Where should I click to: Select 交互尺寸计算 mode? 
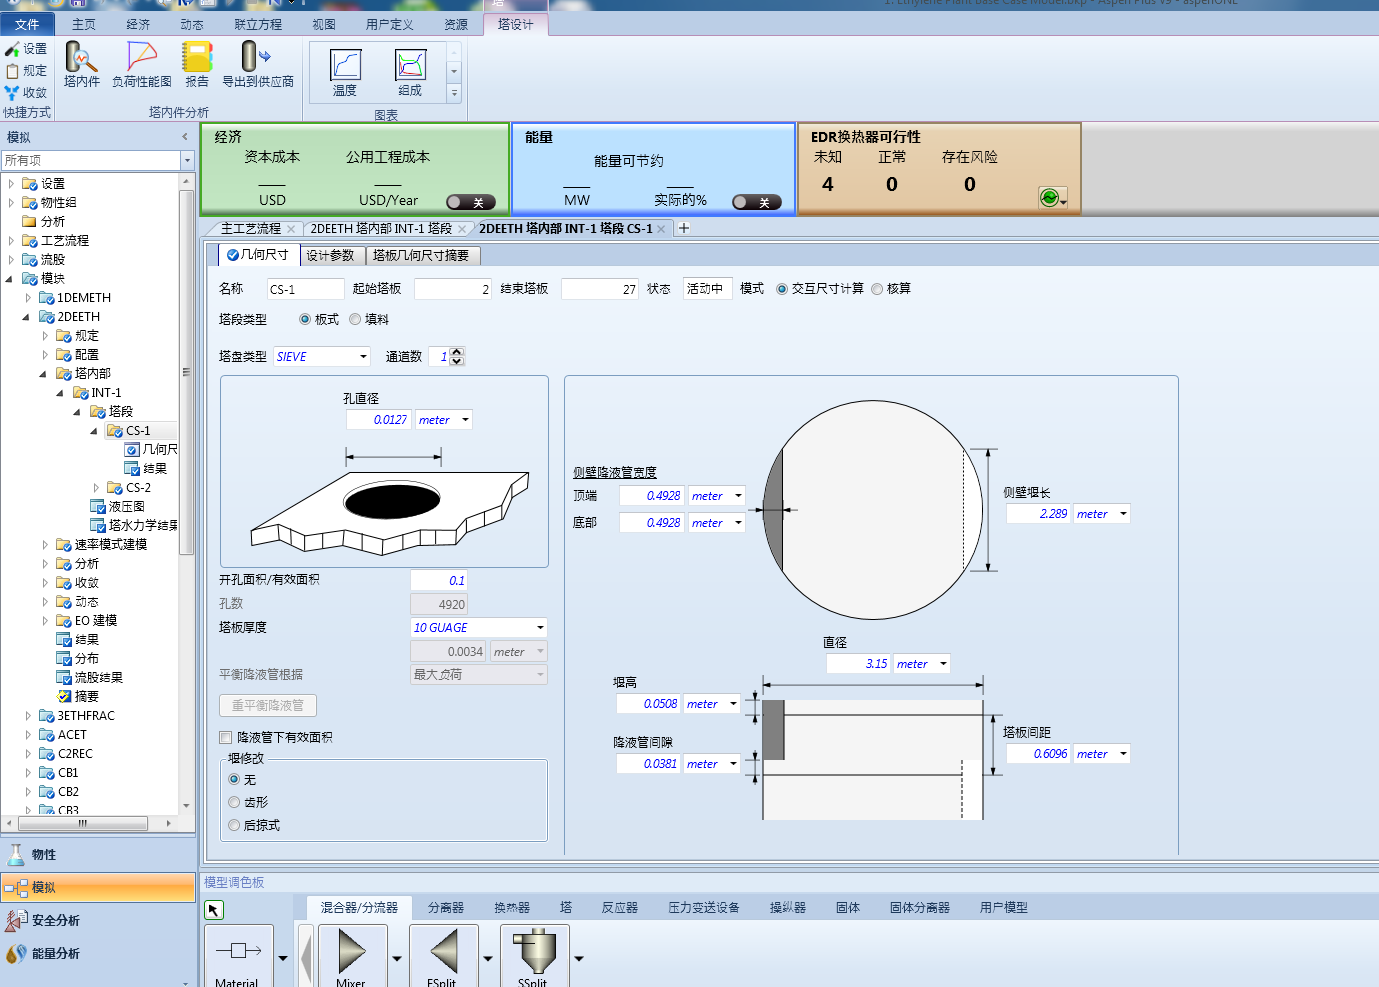point(782,289)
